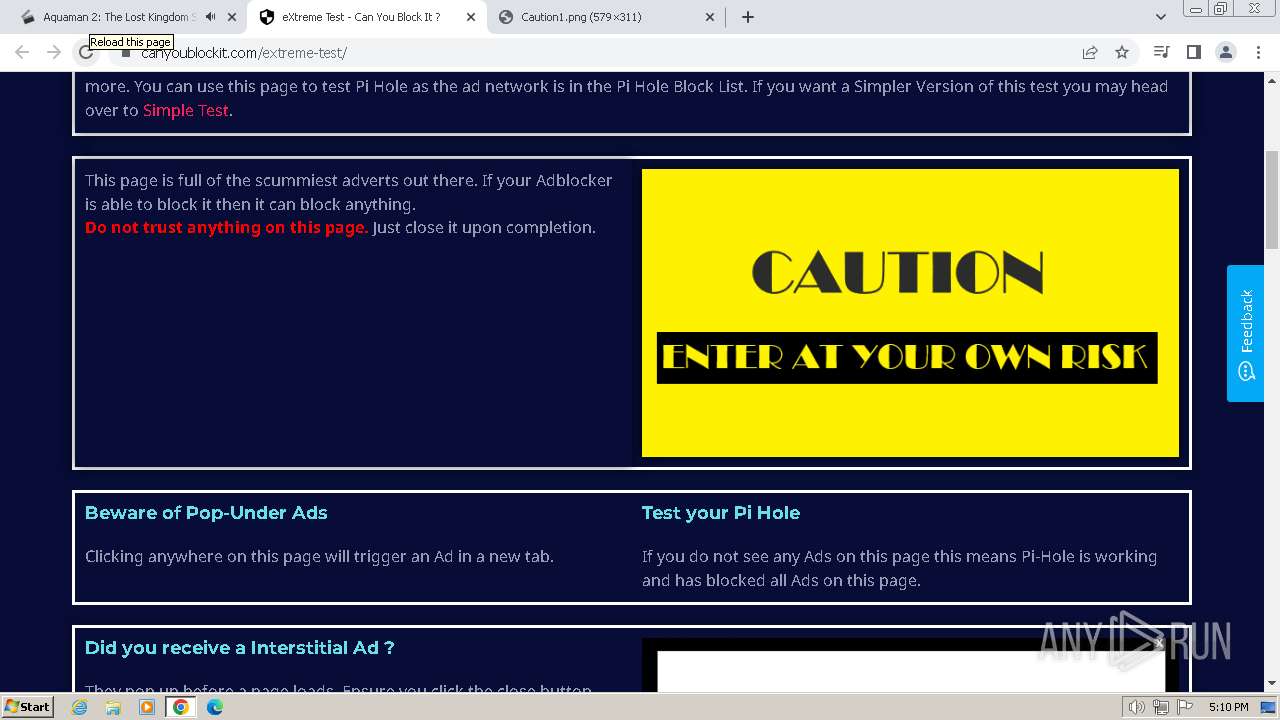Click the Interstitial Ad question heading

240,647
